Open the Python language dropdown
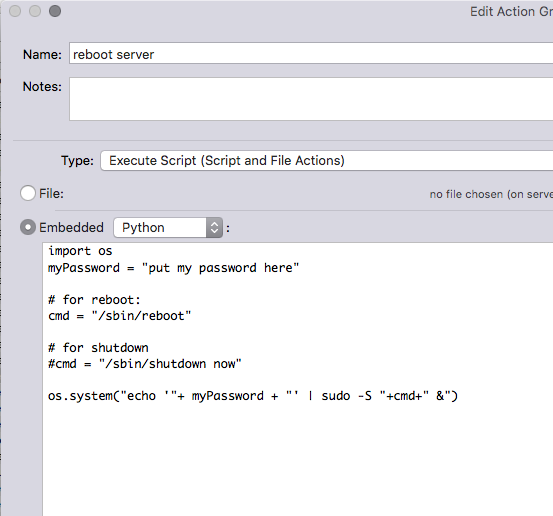This screenshot has width=553, height=516. point(168,227)
